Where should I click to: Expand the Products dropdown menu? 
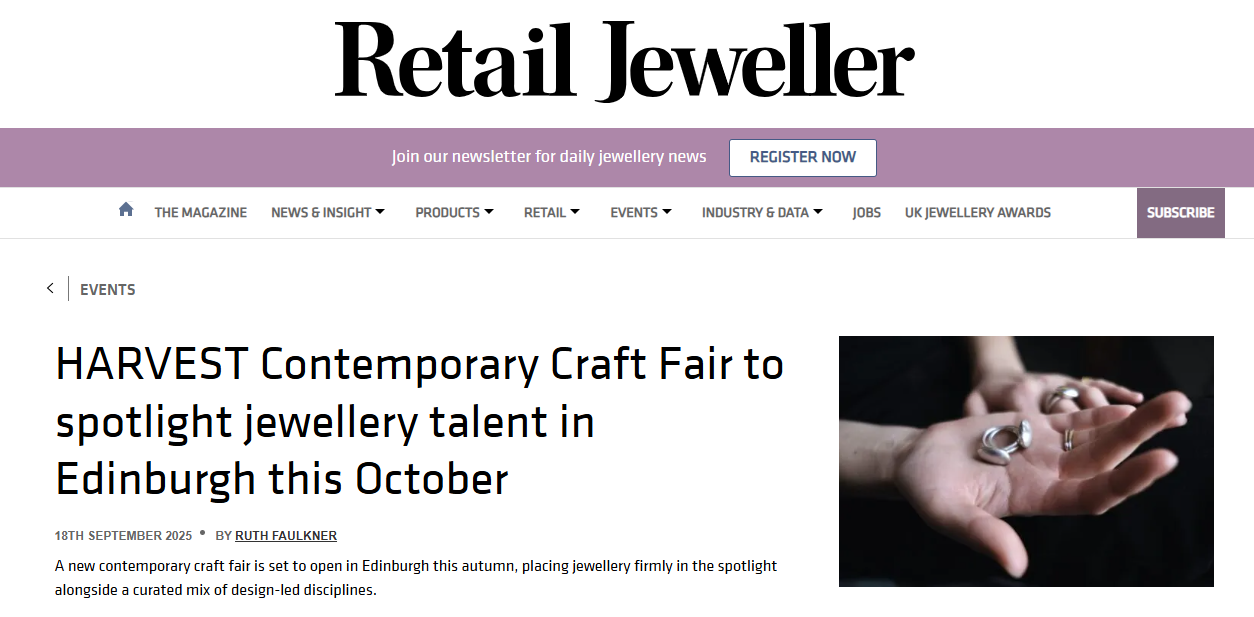454,212
